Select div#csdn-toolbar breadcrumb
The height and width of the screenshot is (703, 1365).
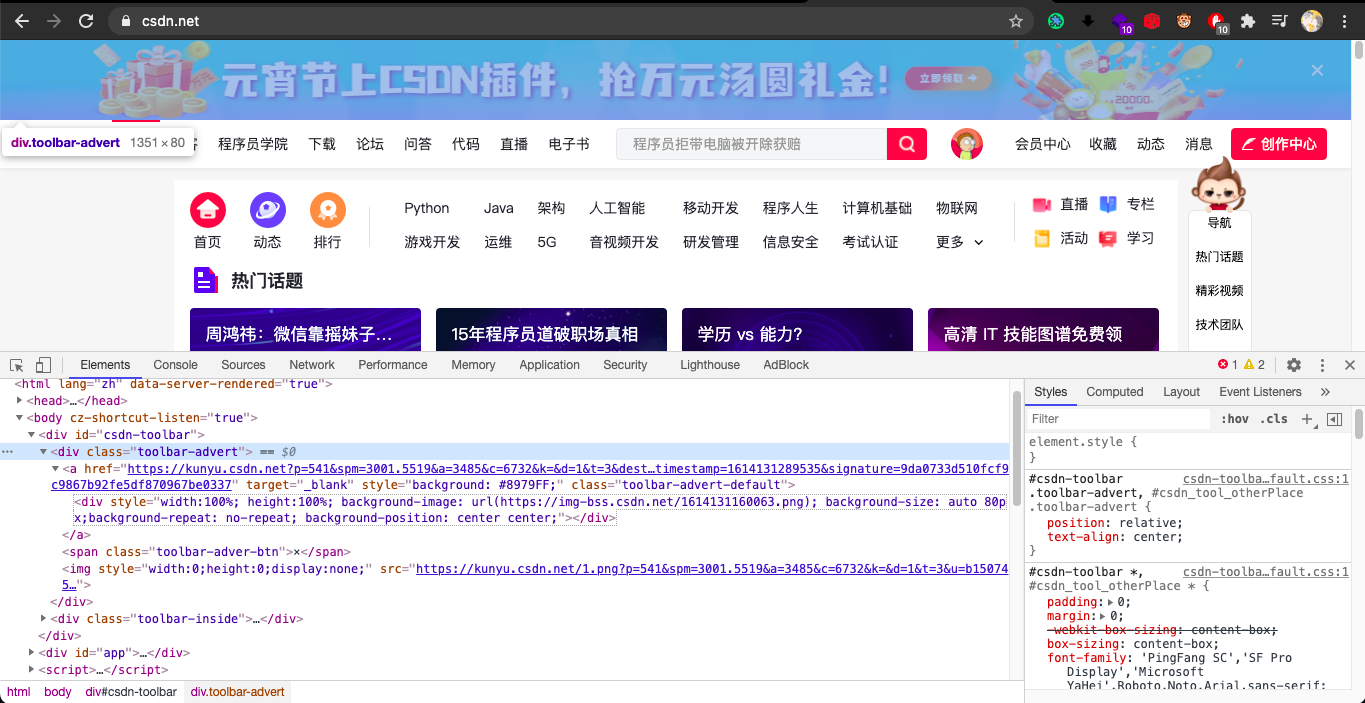(131, 692)
